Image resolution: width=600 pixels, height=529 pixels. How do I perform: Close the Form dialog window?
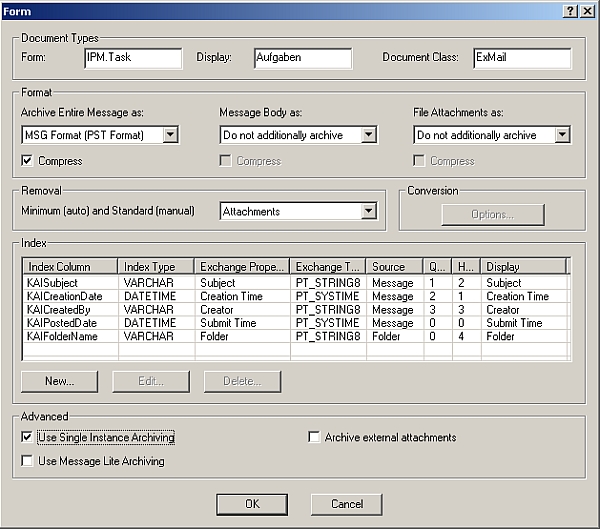point(586,10)
